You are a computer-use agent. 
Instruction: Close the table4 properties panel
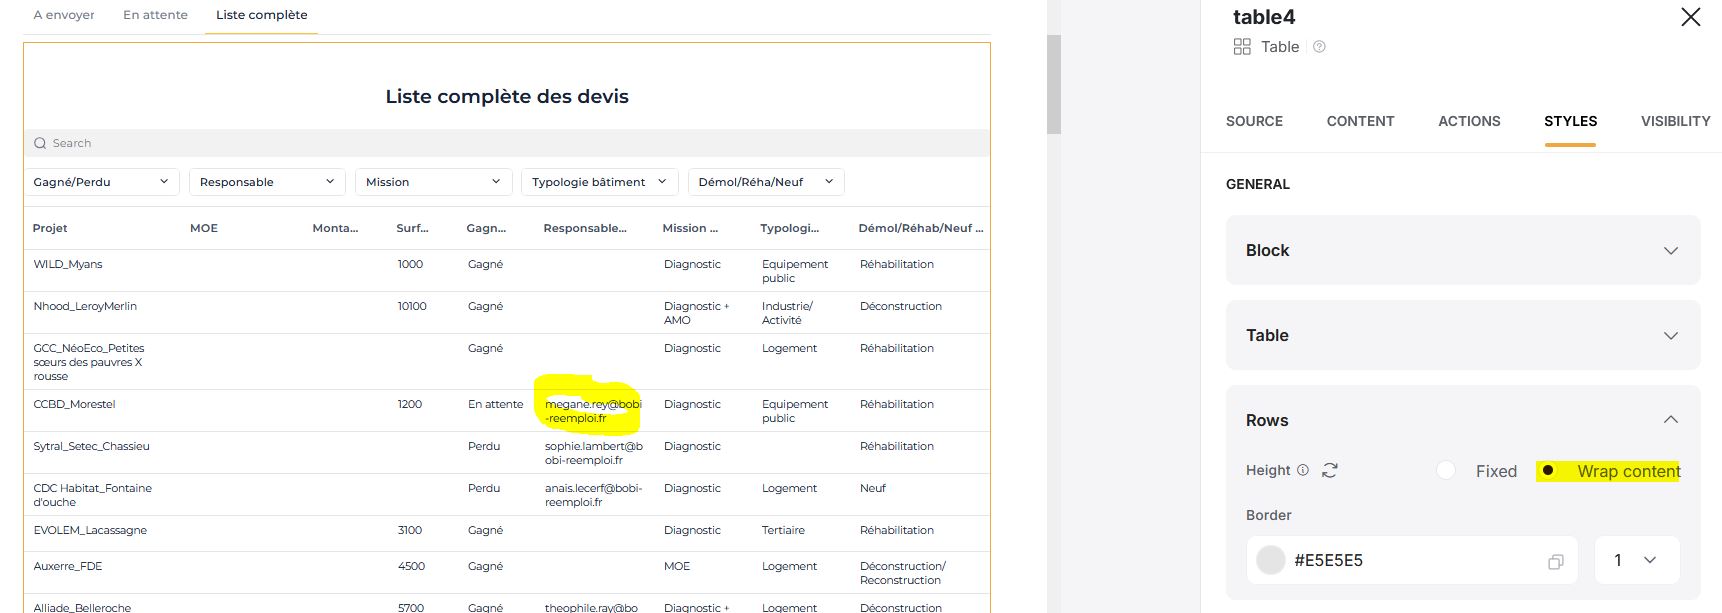[1690, 17]
